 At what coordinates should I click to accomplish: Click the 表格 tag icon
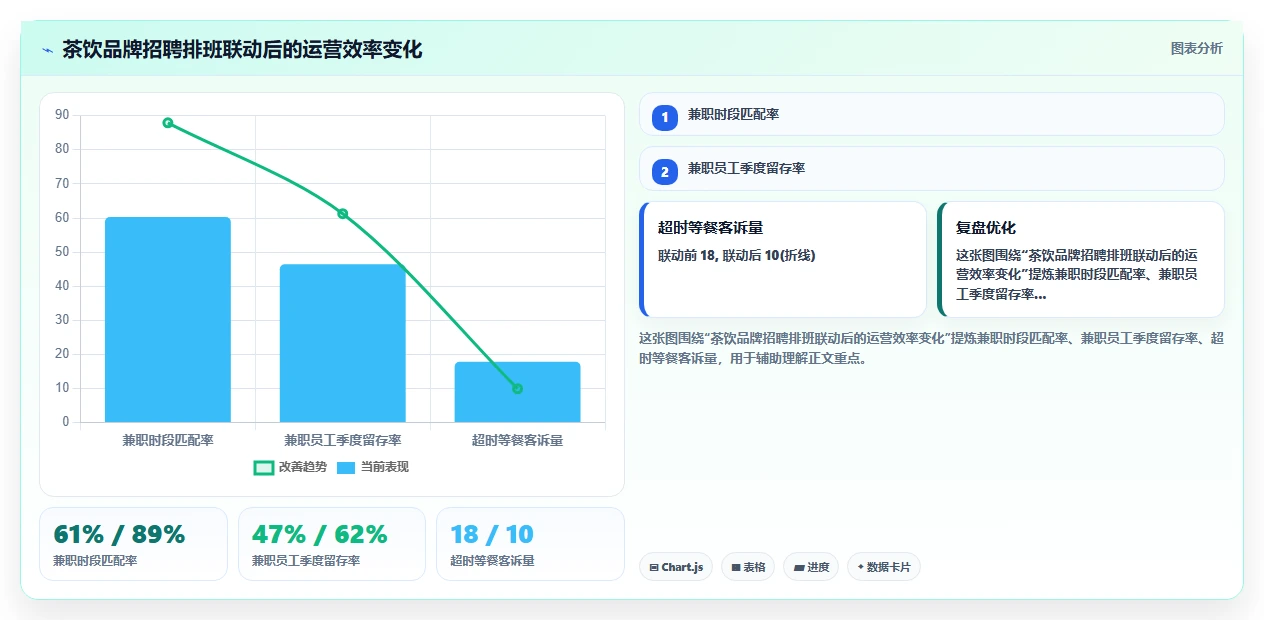[x=736, y=567]
